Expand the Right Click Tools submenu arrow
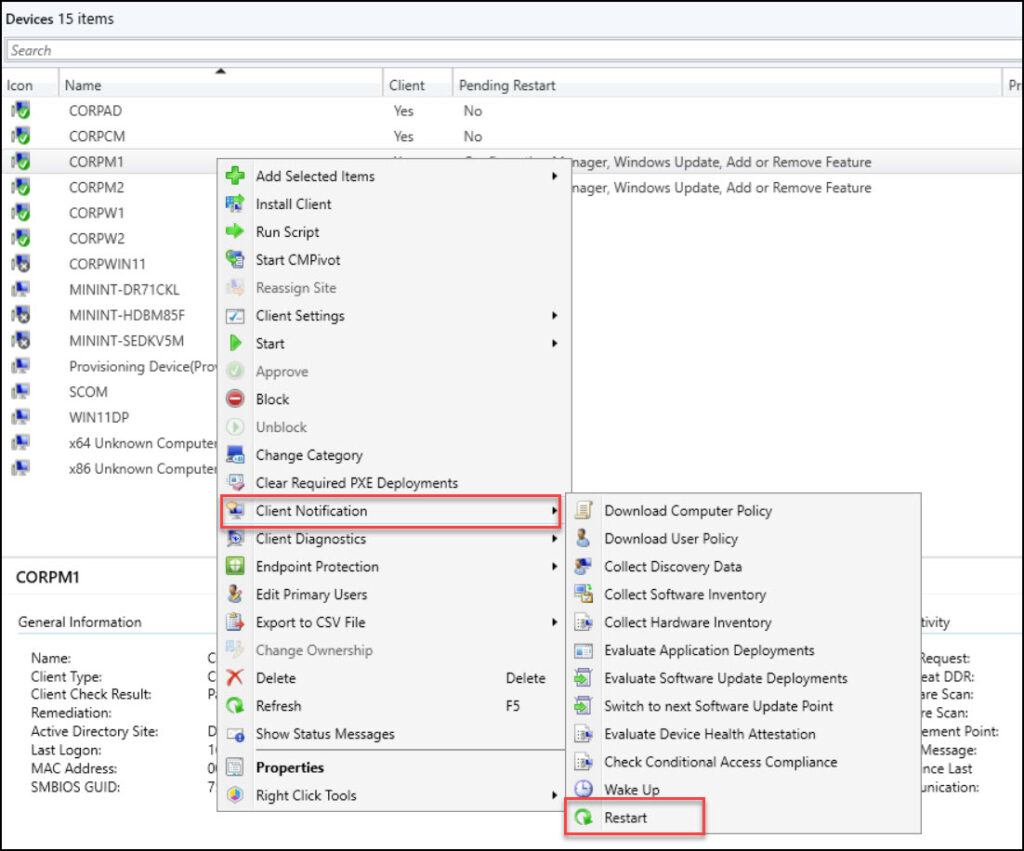The height and width of the screenshot is (851, 1024). point(554,795)
